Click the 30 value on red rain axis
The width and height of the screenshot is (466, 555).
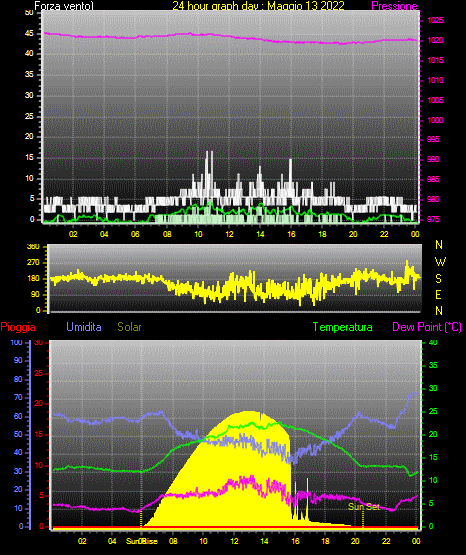(x=39, y=343)
